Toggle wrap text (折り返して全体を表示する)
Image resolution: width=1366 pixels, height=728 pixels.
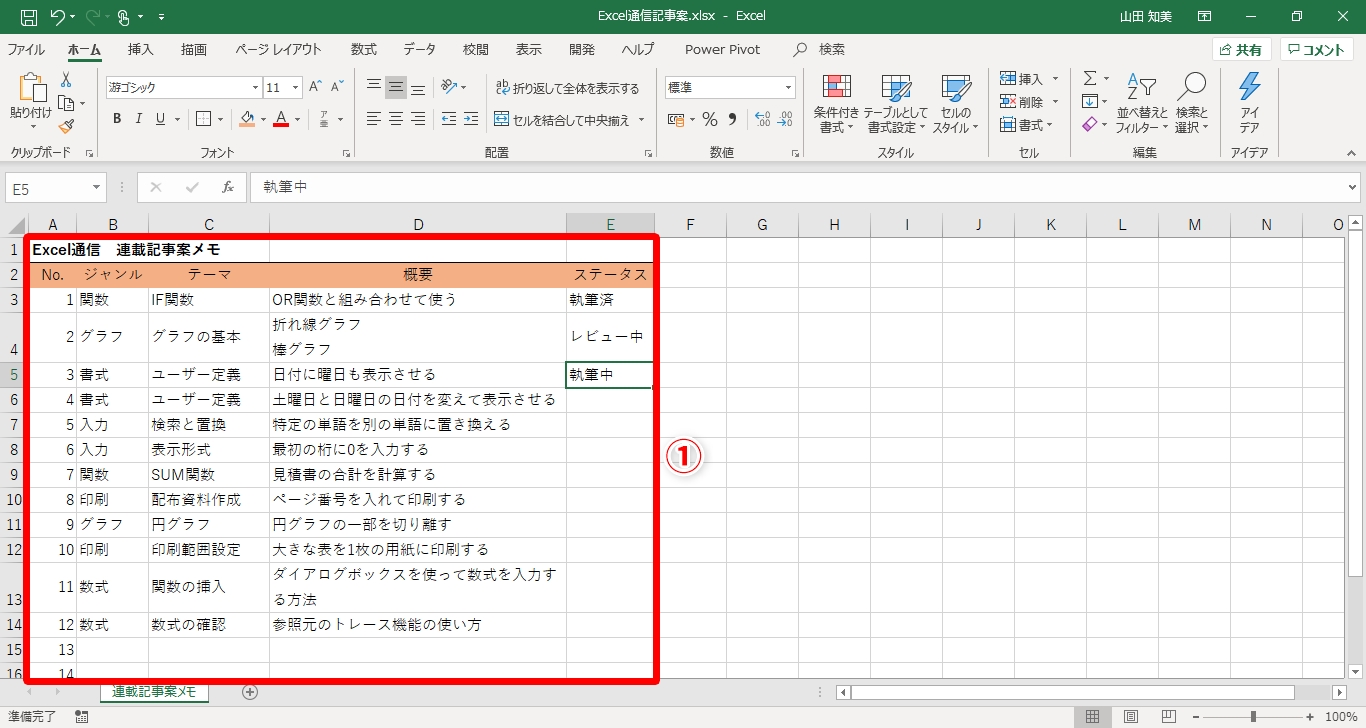coord(567,88)
